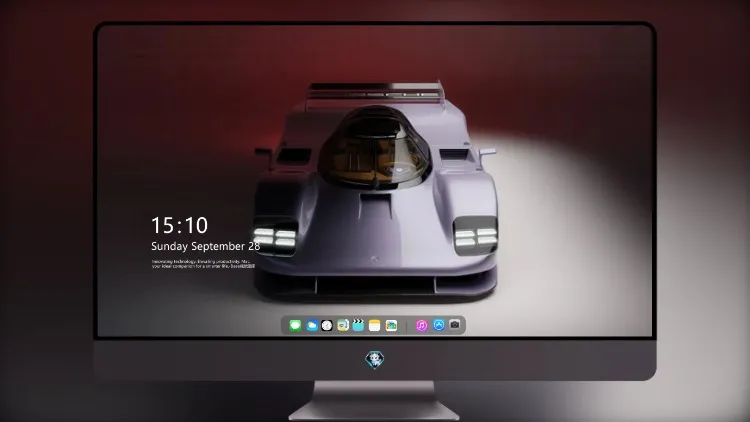Open the blue App Store icon
This screenshot has width=750, height=422.
[439, 325]
